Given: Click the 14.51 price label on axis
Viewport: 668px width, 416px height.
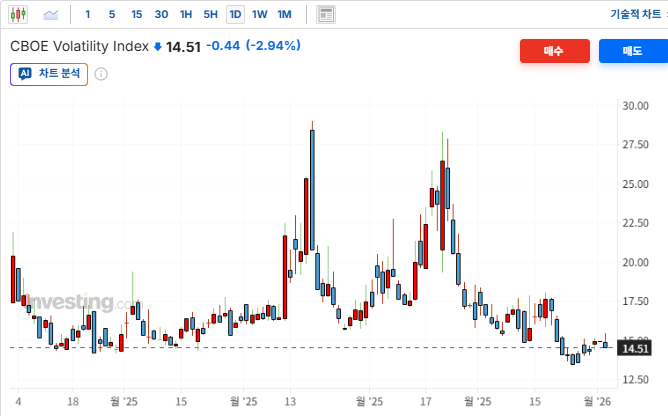Looking at the screenshot, I should pyautogui.click(x=635, y=349).
